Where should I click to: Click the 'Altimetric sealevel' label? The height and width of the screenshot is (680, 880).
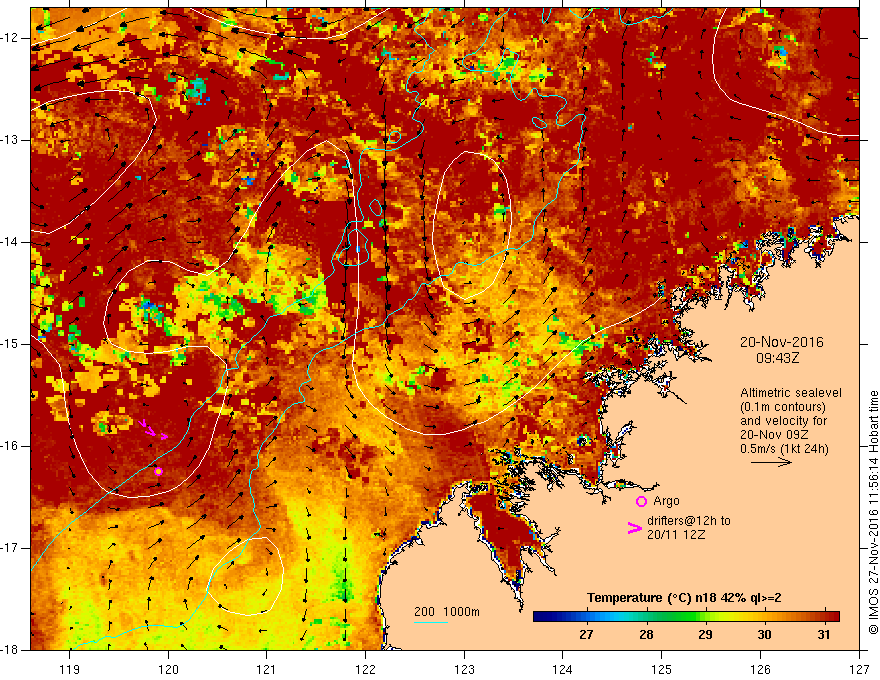tap(791, 393)
